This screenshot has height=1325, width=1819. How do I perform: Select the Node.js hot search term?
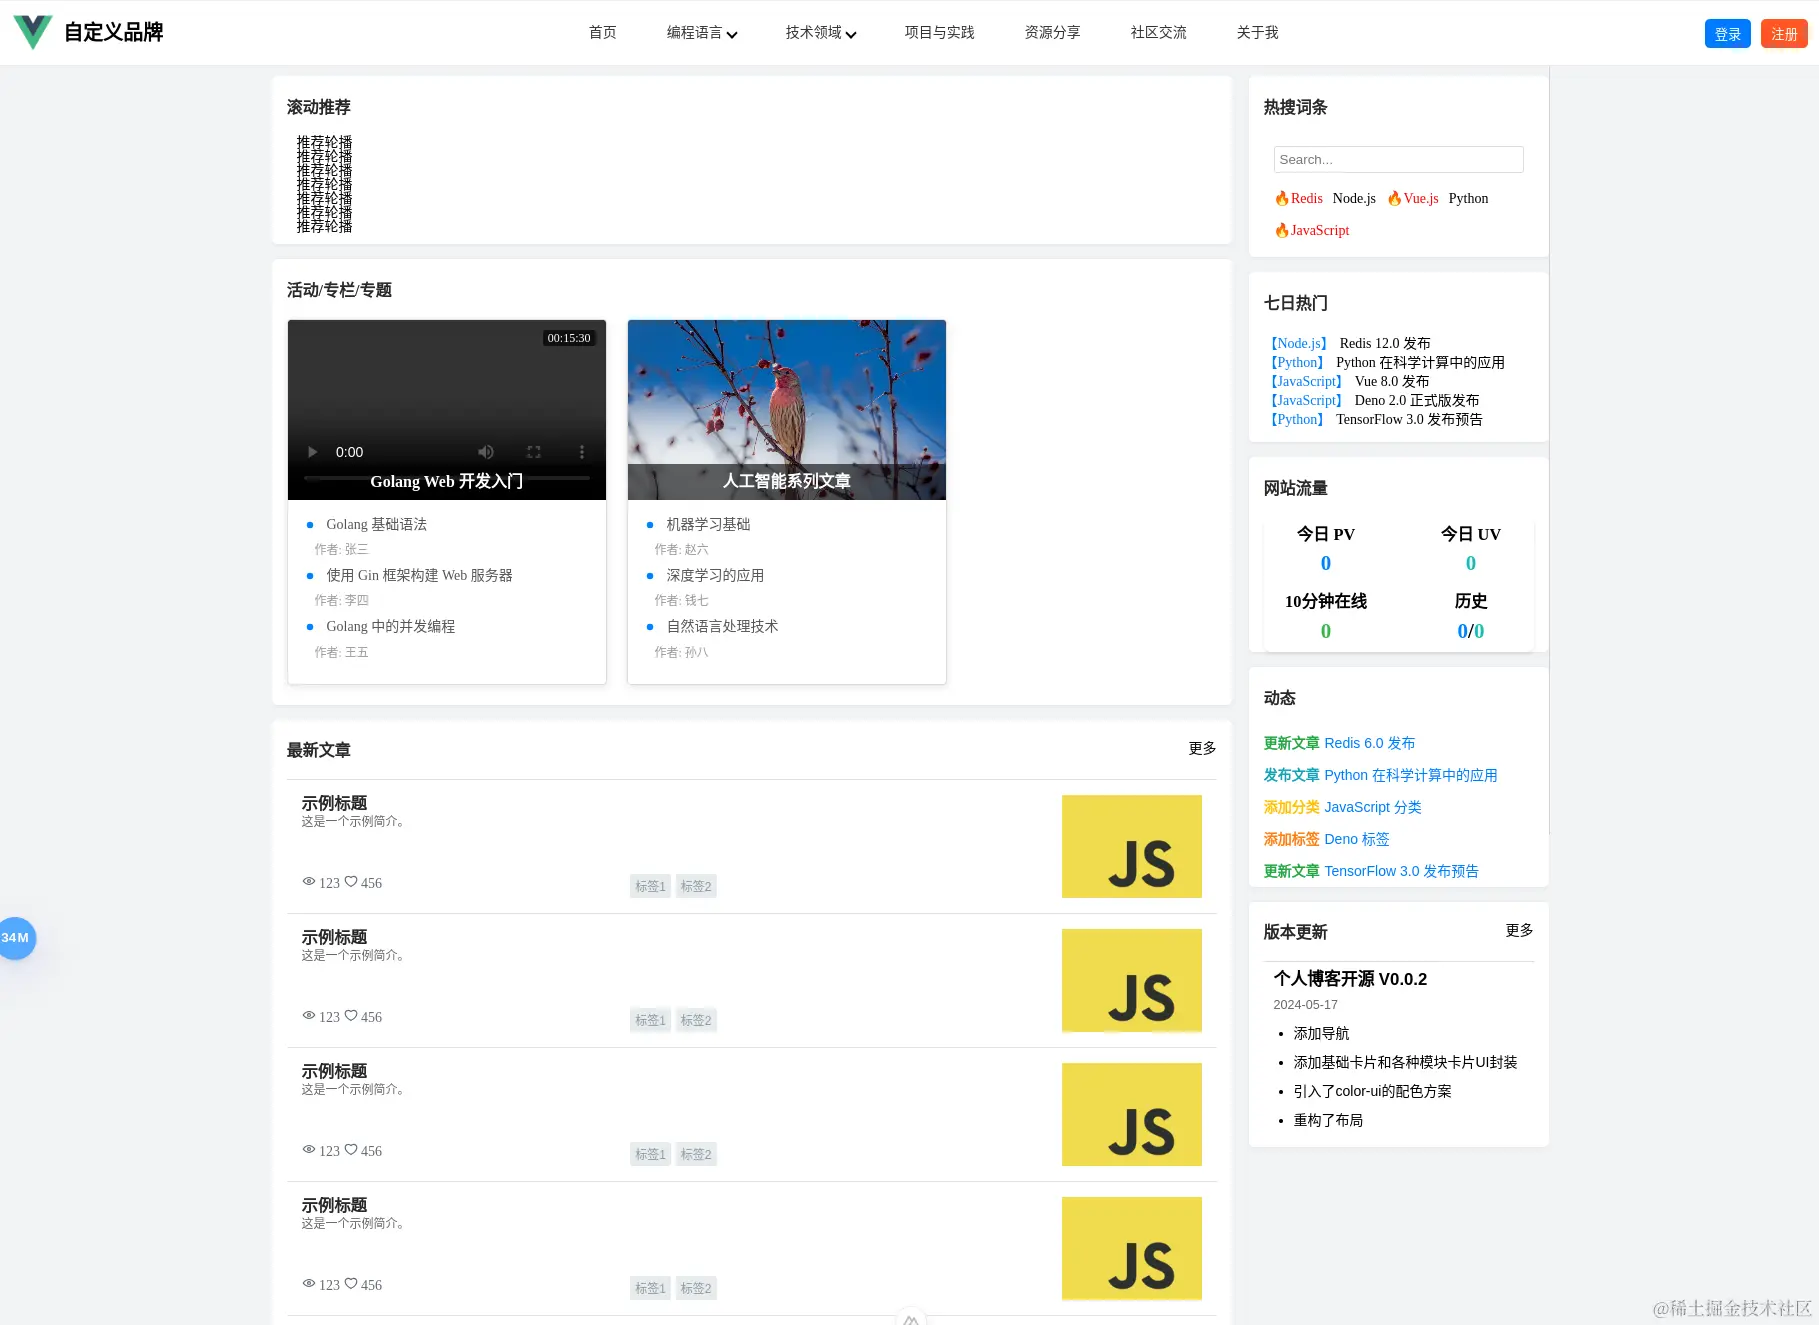[1354, 198]
